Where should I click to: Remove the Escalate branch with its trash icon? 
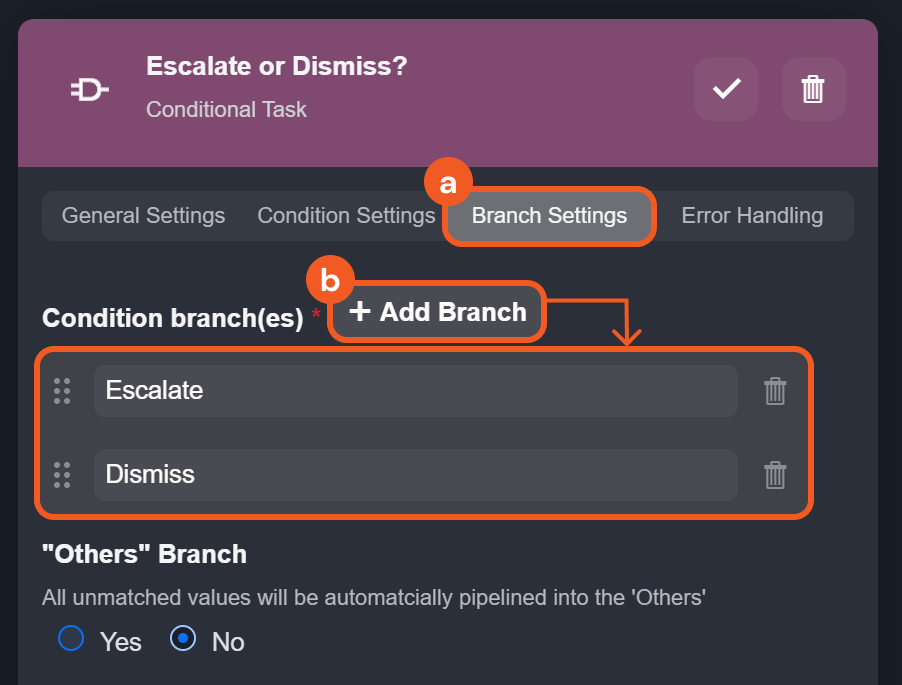coord(775,391)
